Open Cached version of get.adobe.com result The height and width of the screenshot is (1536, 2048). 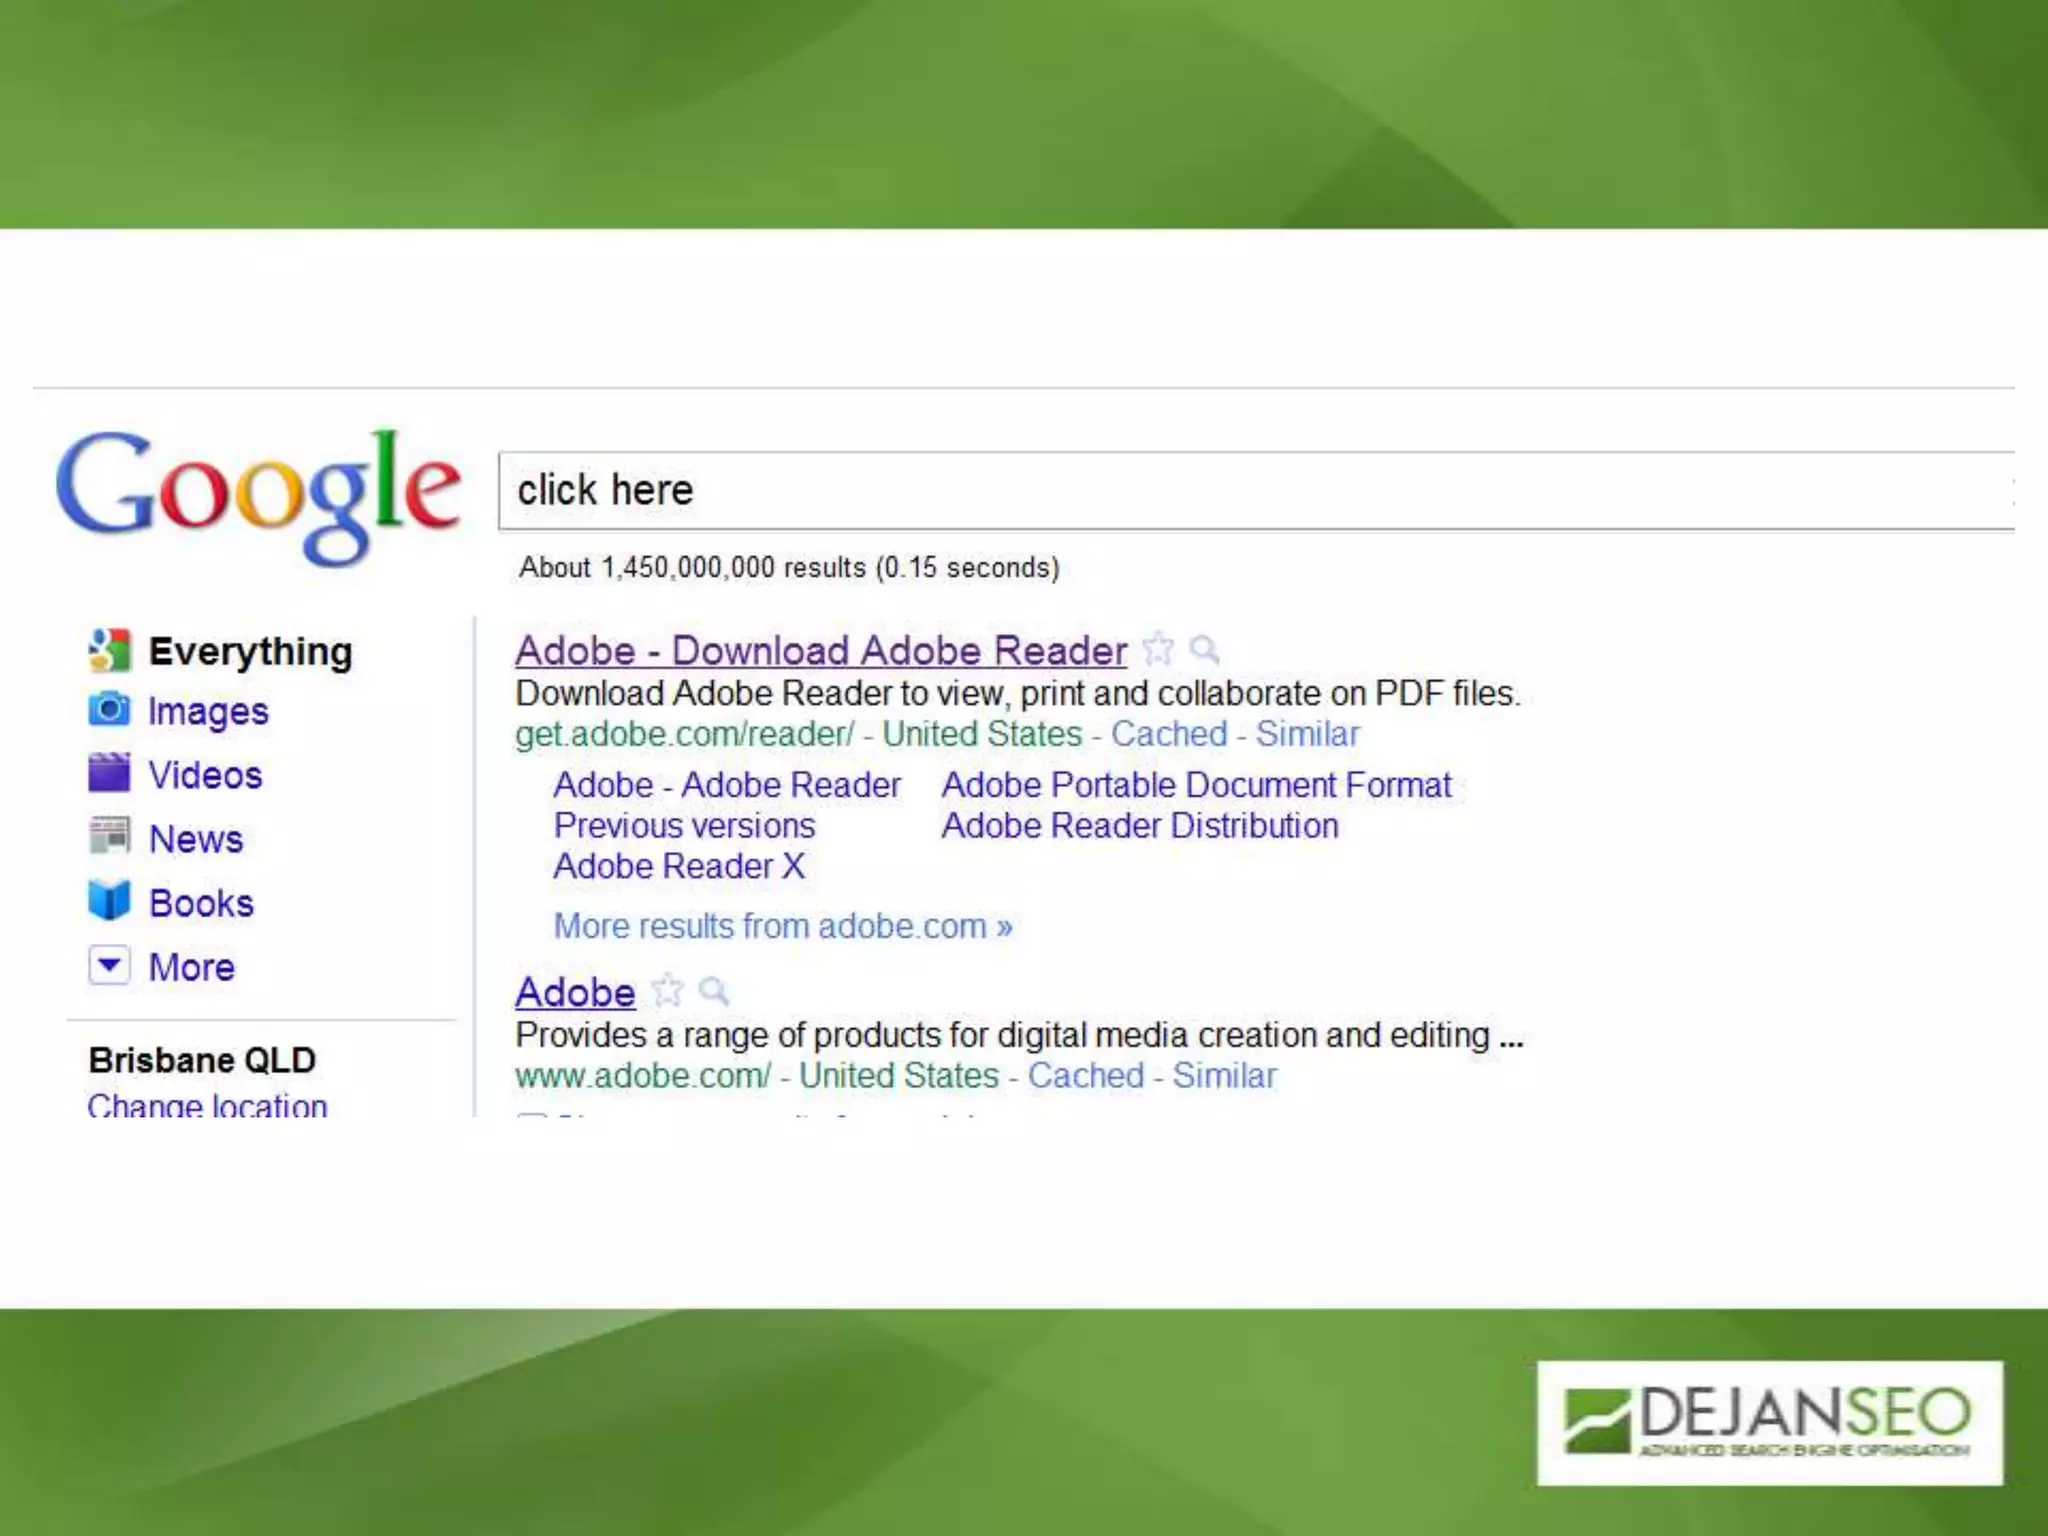click(x=1168, y=734)
